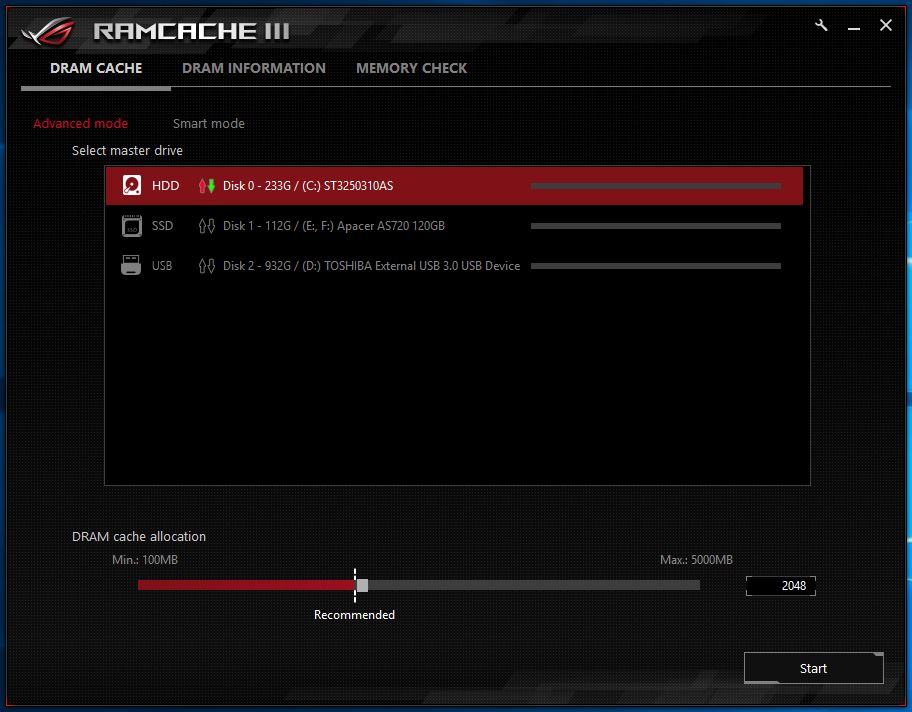Click the 'DRAM cache allocation' label
This screenshot has width=912, height=712.
pyautogui.click(x=139, y=536)
